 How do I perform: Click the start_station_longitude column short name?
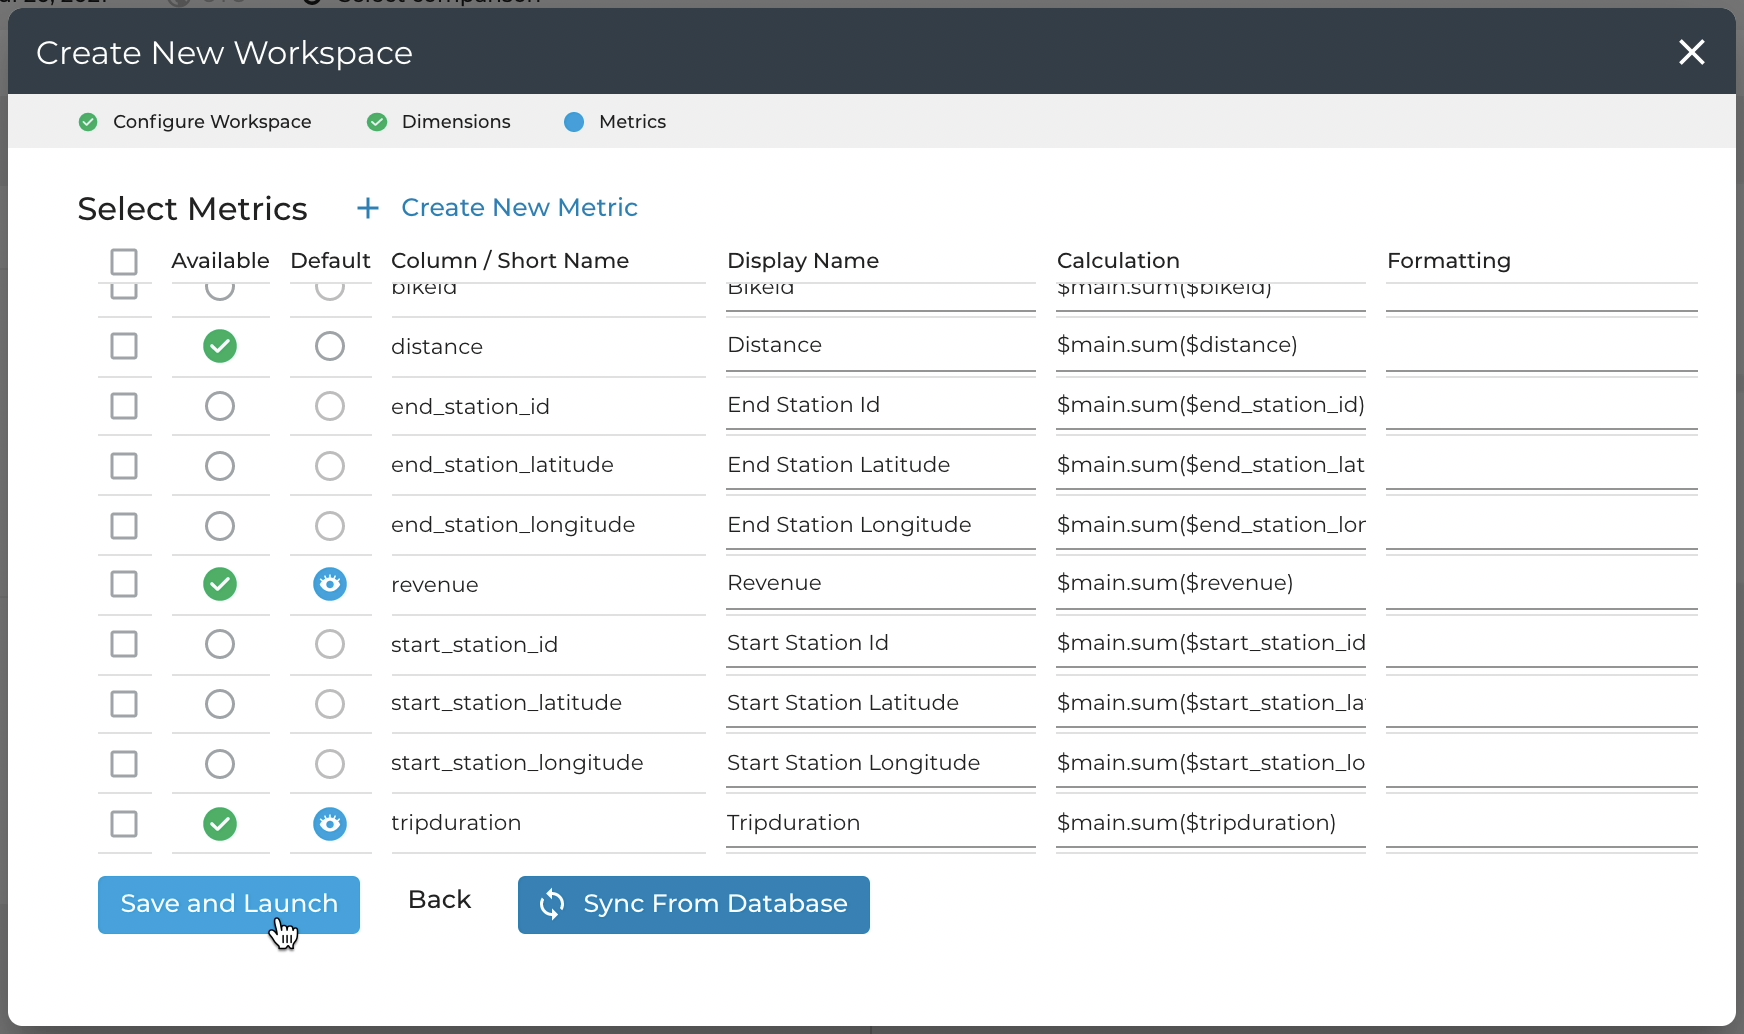pos(517,763)
